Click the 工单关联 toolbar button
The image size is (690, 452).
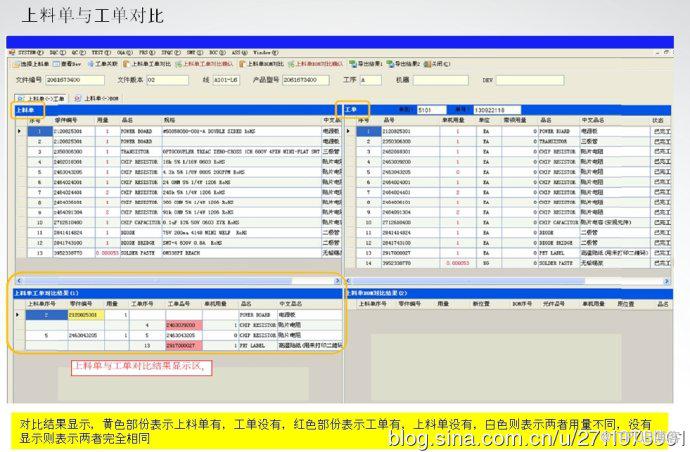(x=103, y=64)
